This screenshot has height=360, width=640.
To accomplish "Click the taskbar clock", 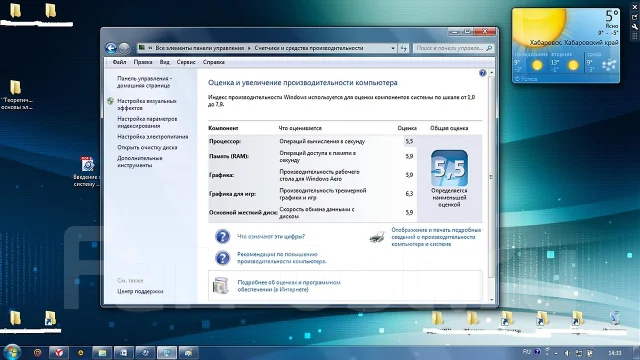I will click(x=615, y=353).
